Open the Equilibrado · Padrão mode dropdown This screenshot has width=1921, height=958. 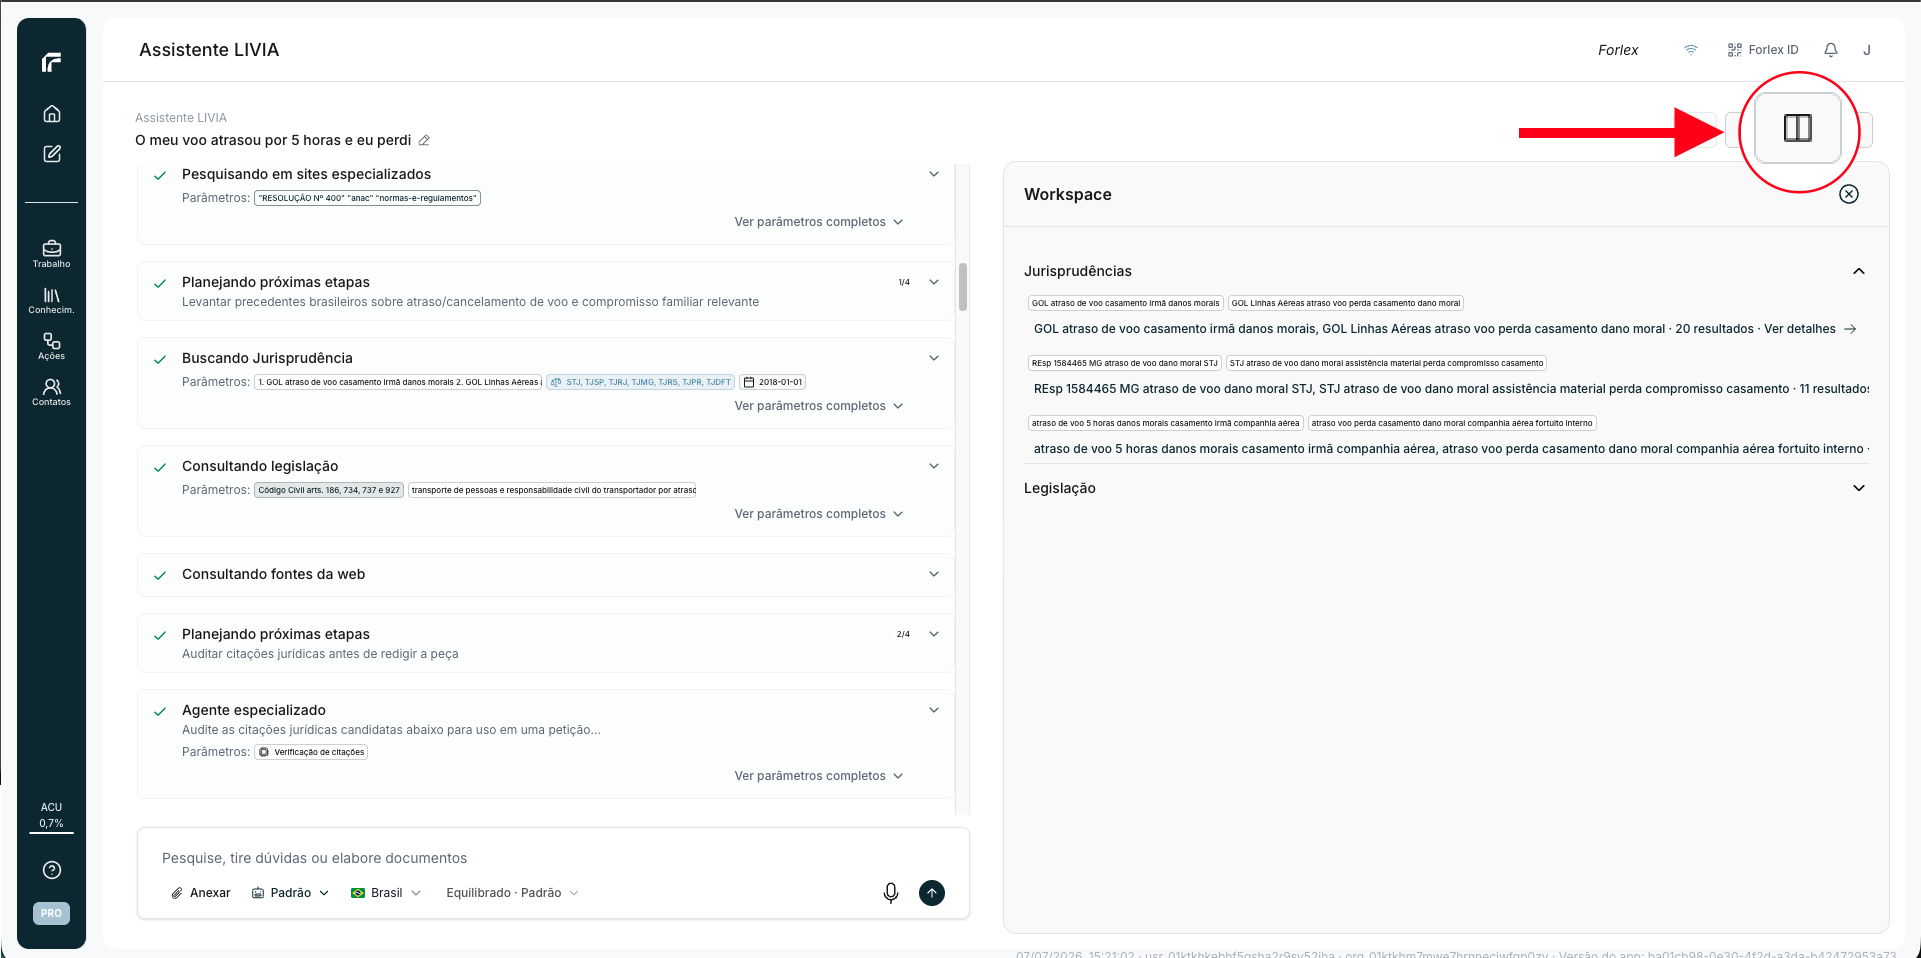512,893
